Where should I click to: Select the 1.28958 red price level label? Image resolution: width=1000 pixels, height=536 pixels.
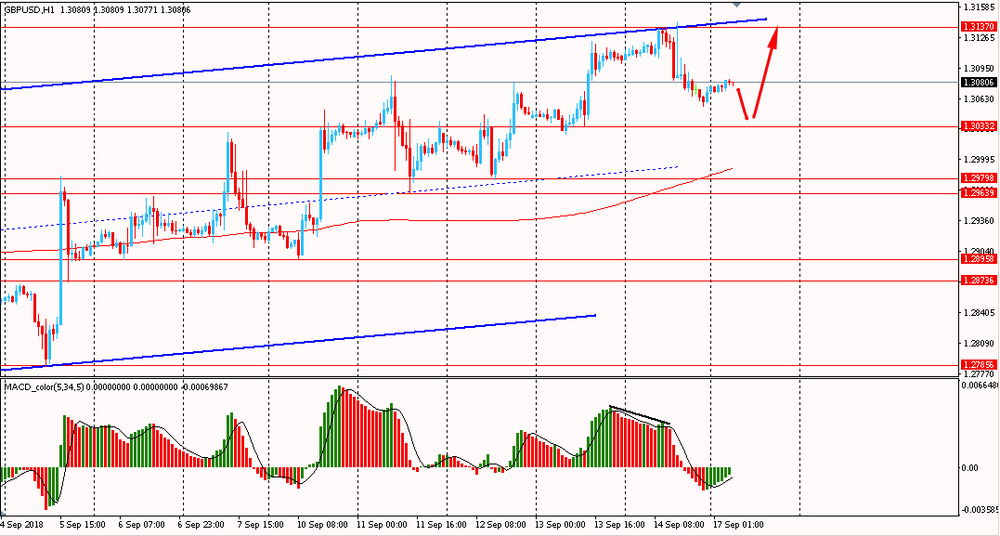(x=977, y=260)
